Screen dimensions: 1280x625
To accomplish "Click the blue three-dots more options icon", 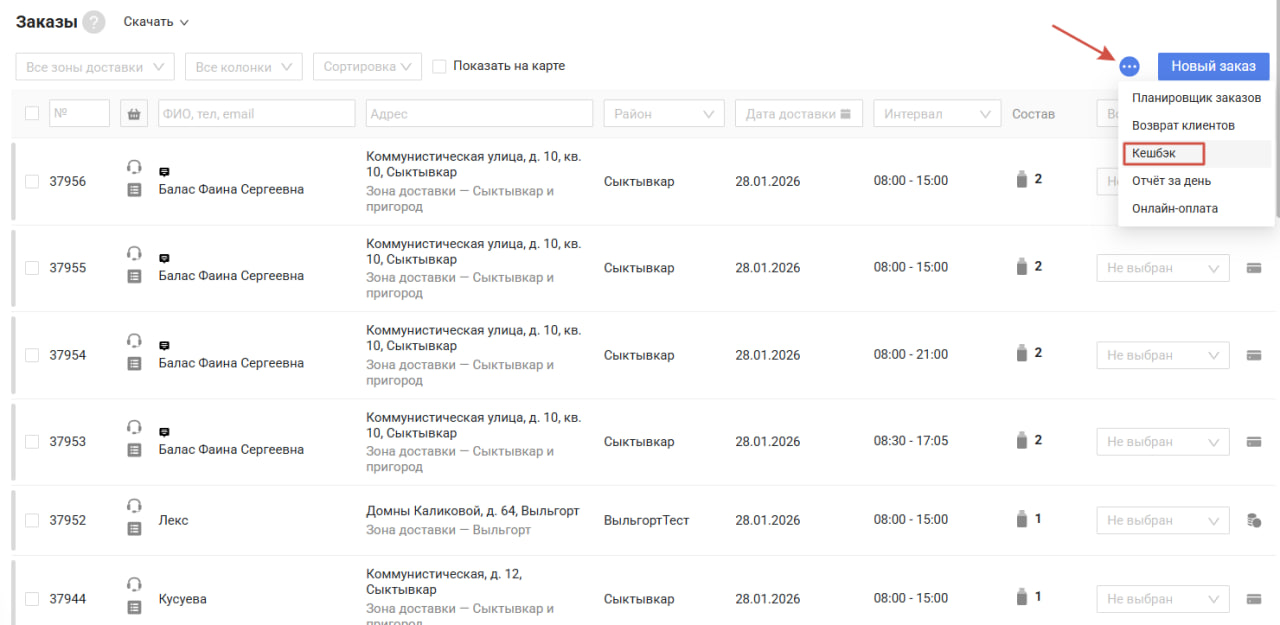I will pyautogui.click(x=1129, y=67).
